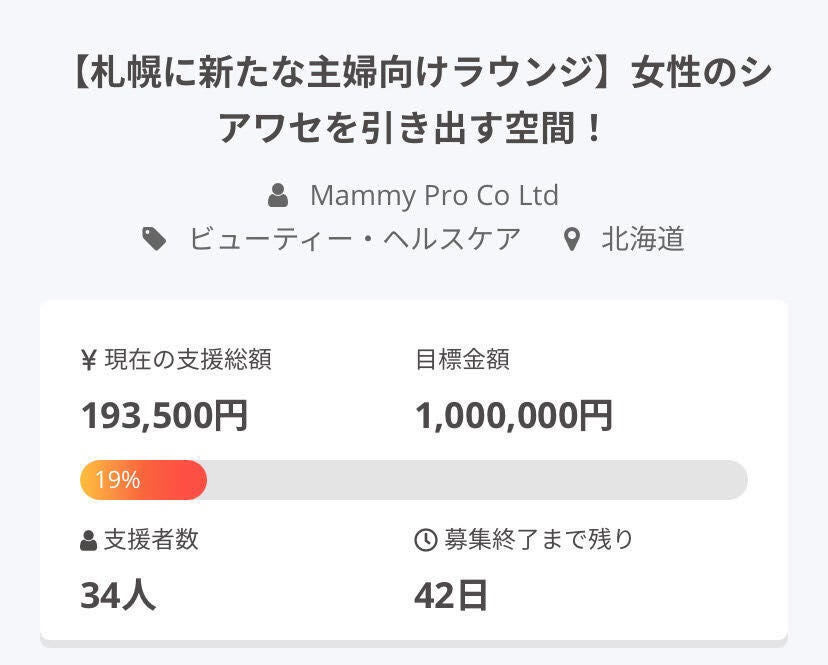Click the tag icon before the category
This screenshot has height=665, width=828.
pos(154,240)
